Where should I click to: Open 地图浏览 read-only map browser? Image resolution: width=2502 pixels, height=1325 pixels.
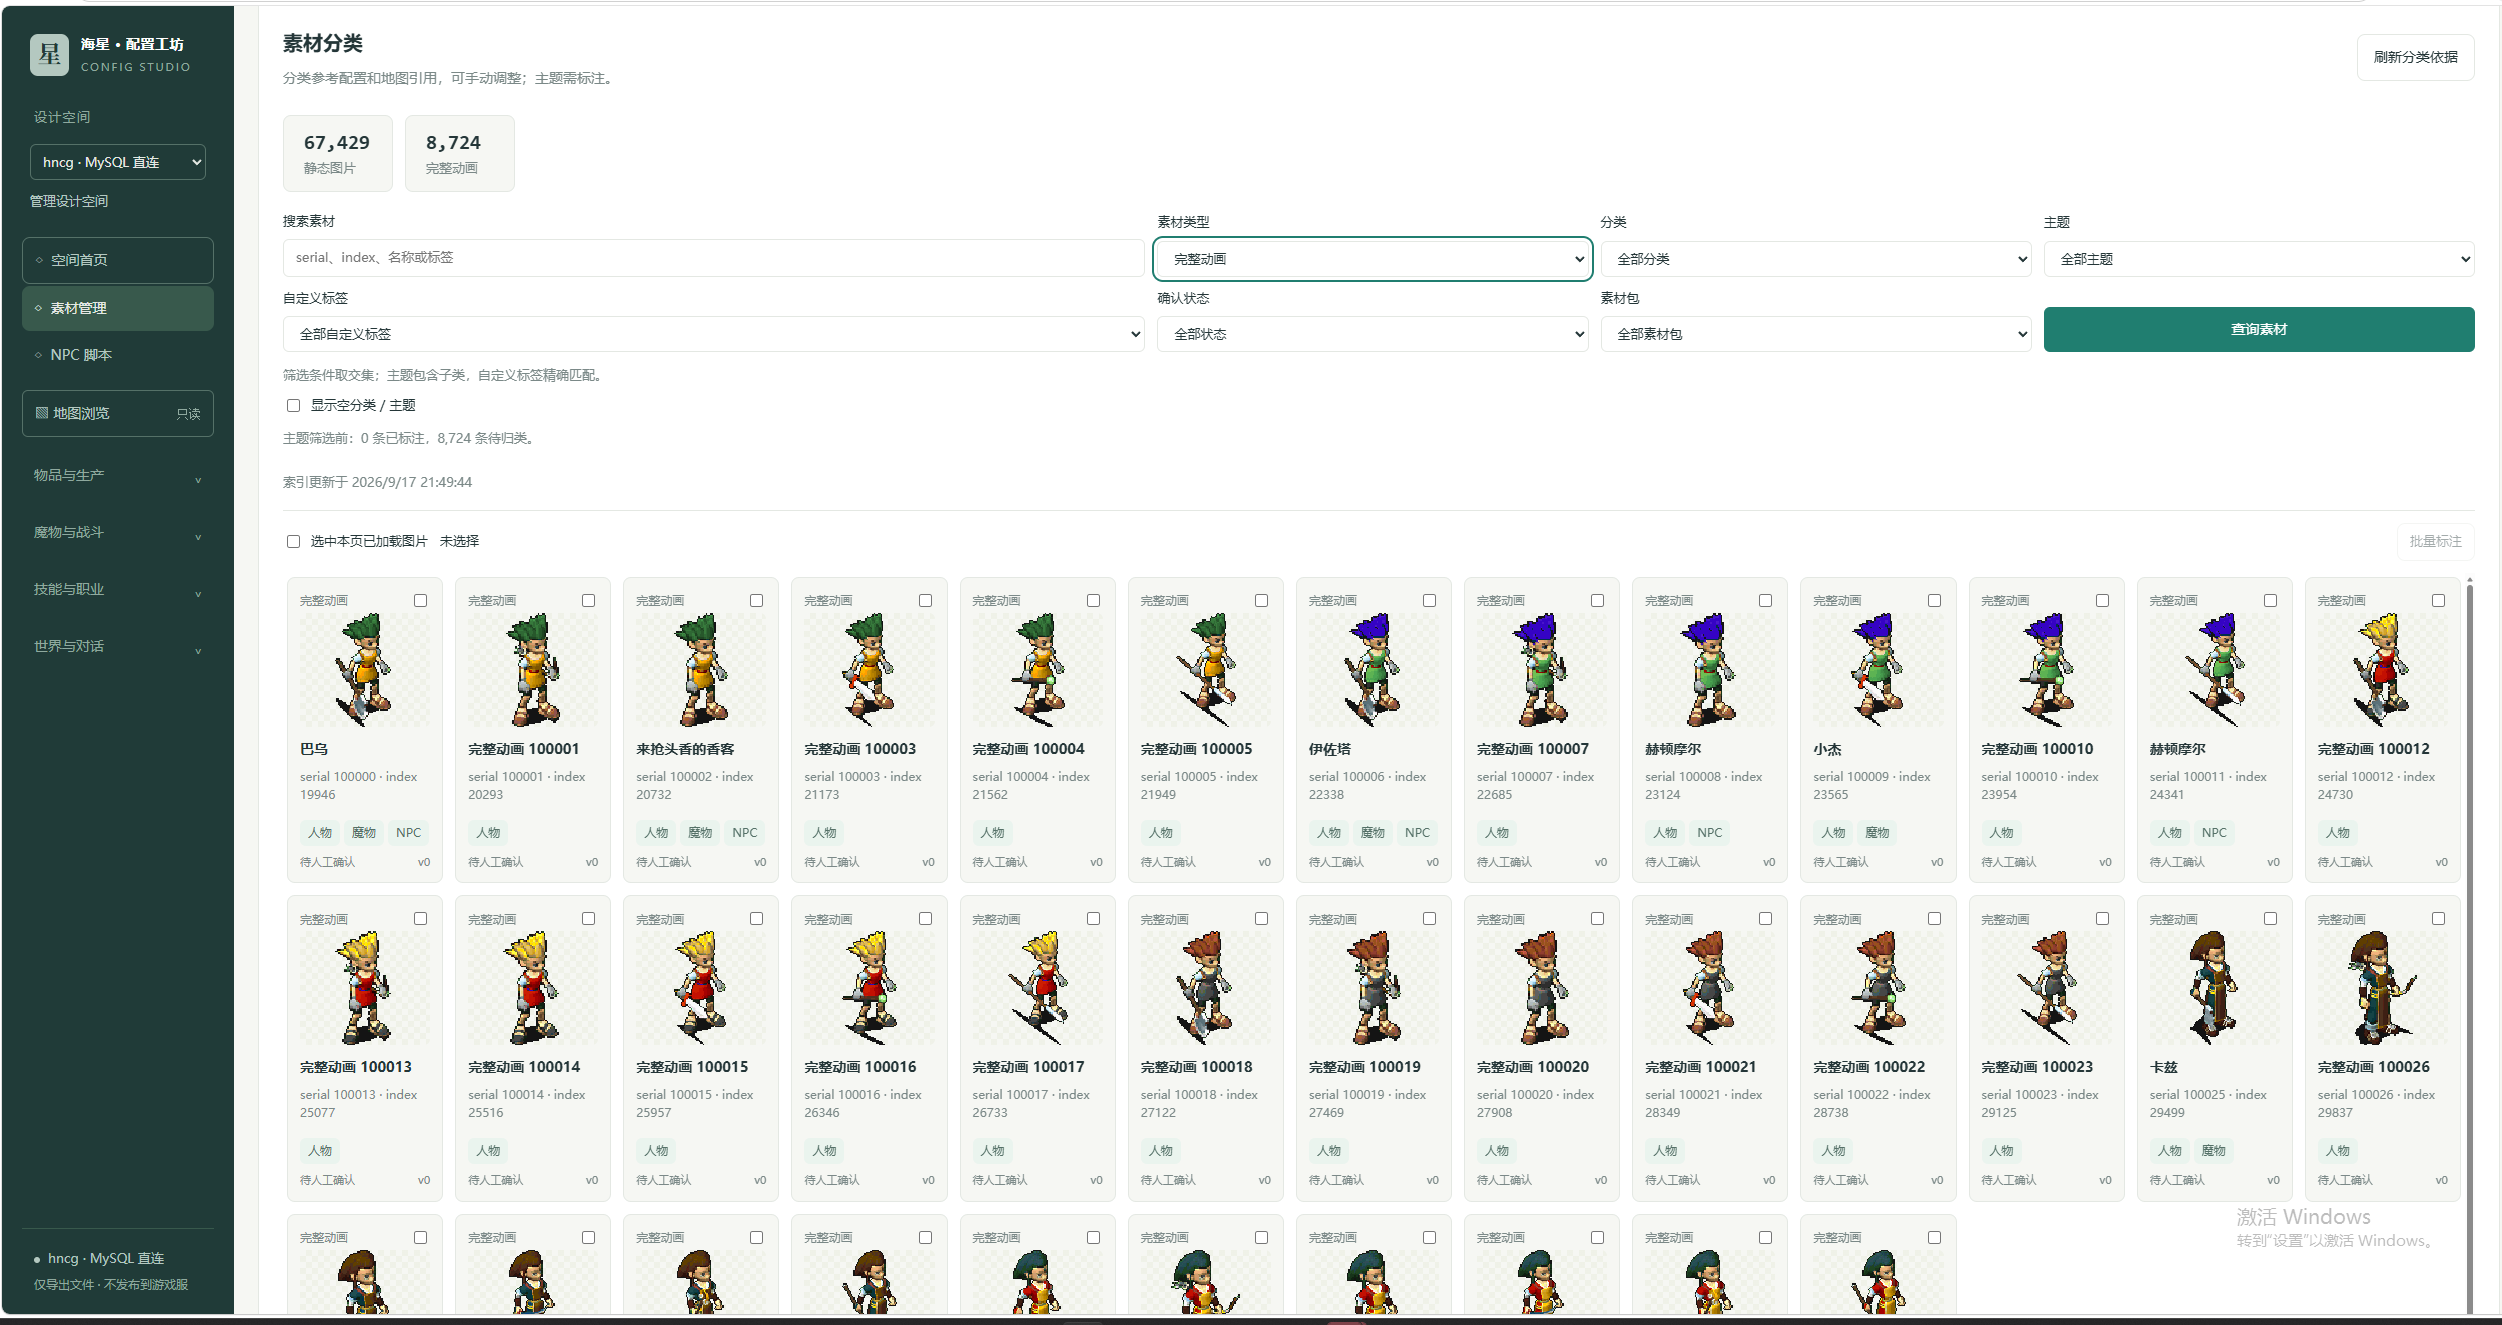click(118, 413)
